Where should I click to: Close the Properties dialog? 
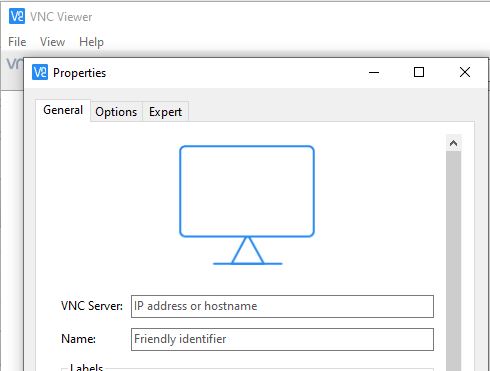(465, 72)
